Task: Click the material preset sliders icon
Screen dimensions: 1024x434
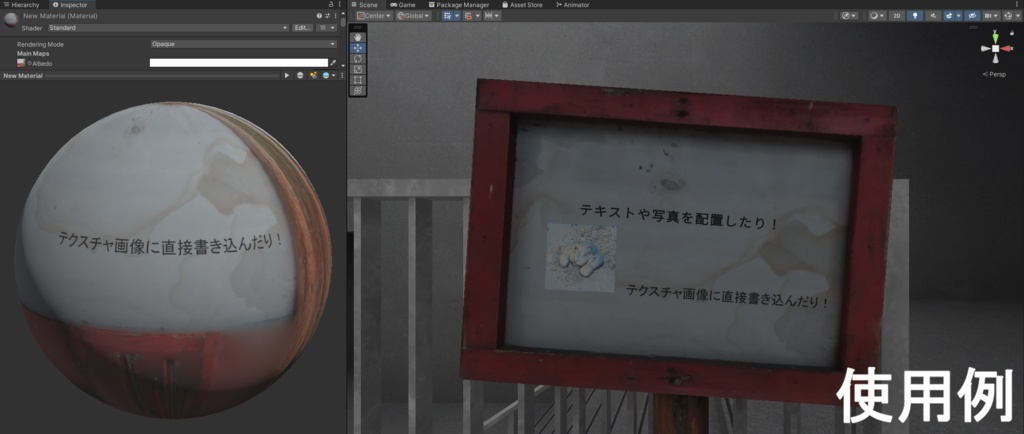Action: (327, 15)
